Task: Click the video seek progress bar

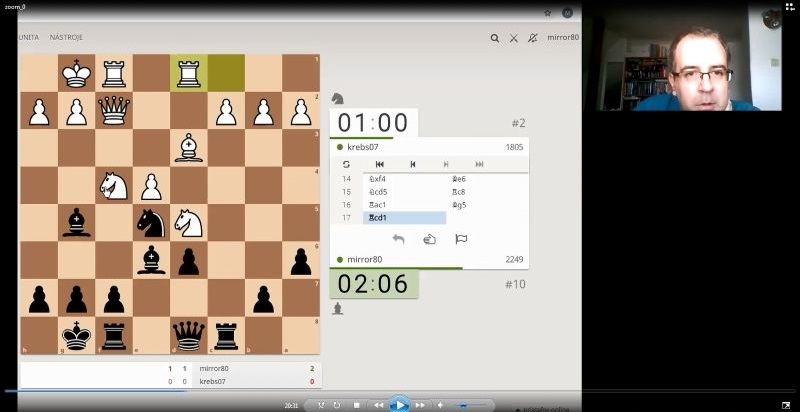Action: click(300, 390)
